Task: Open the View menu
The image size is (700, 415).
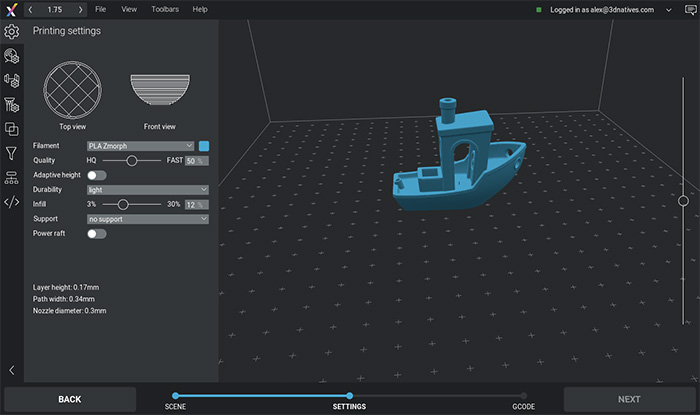Action: tap(129, 9)
